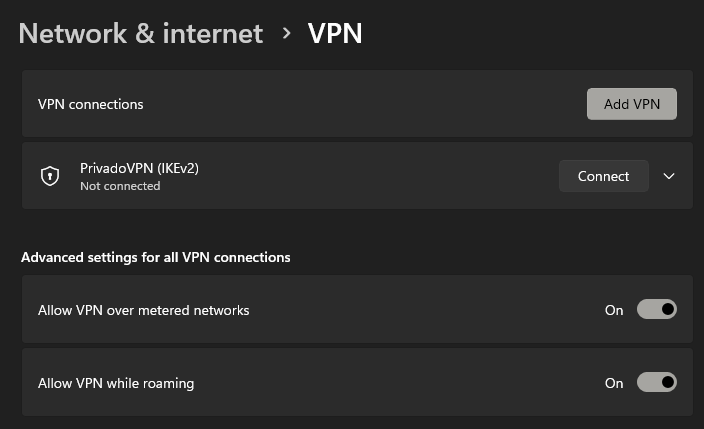Click the Not connected status text

click(120, 186)
